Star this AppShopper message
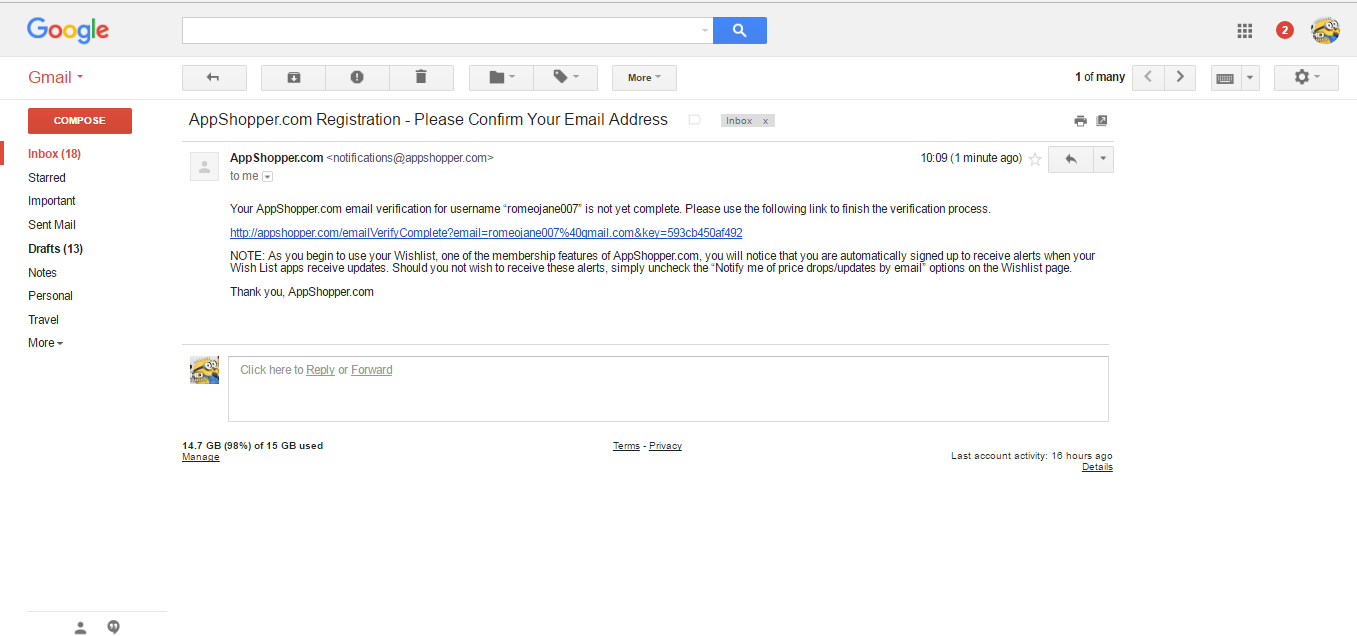1357x636 pixels. (1035, 159)
